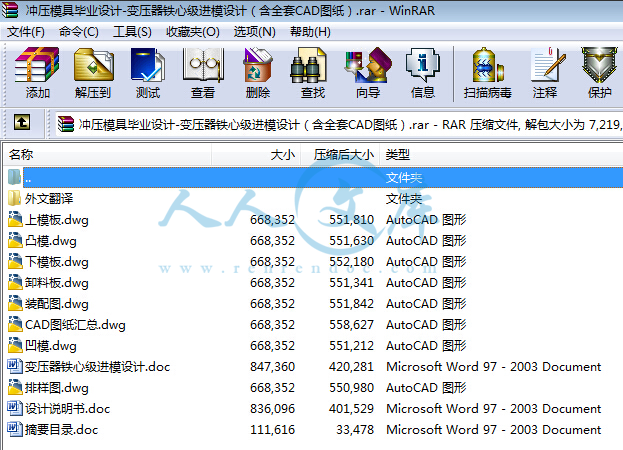The image size is (623, 450).
Task: Select the 外文翻译 folder icon
Action: 15,198
